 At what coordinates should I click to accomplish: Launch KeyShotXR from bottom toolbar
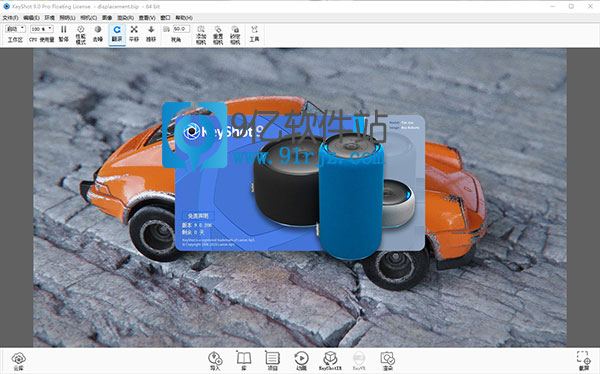pos(330,361)
